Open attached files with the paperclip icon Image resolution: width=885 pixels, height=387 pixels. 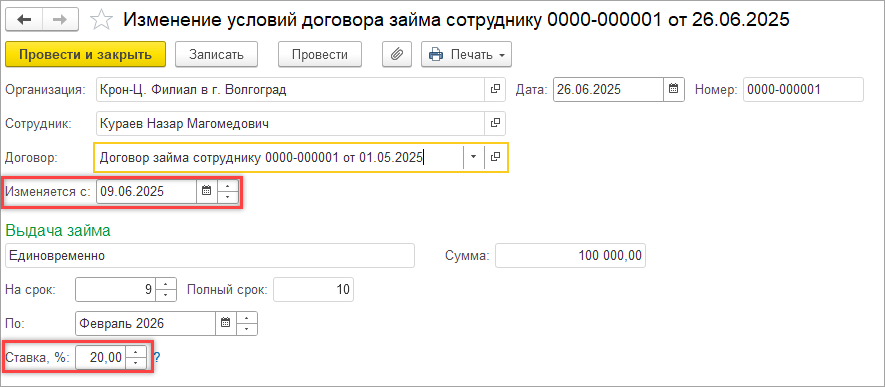pyautogui.click(x=397, y=55)
